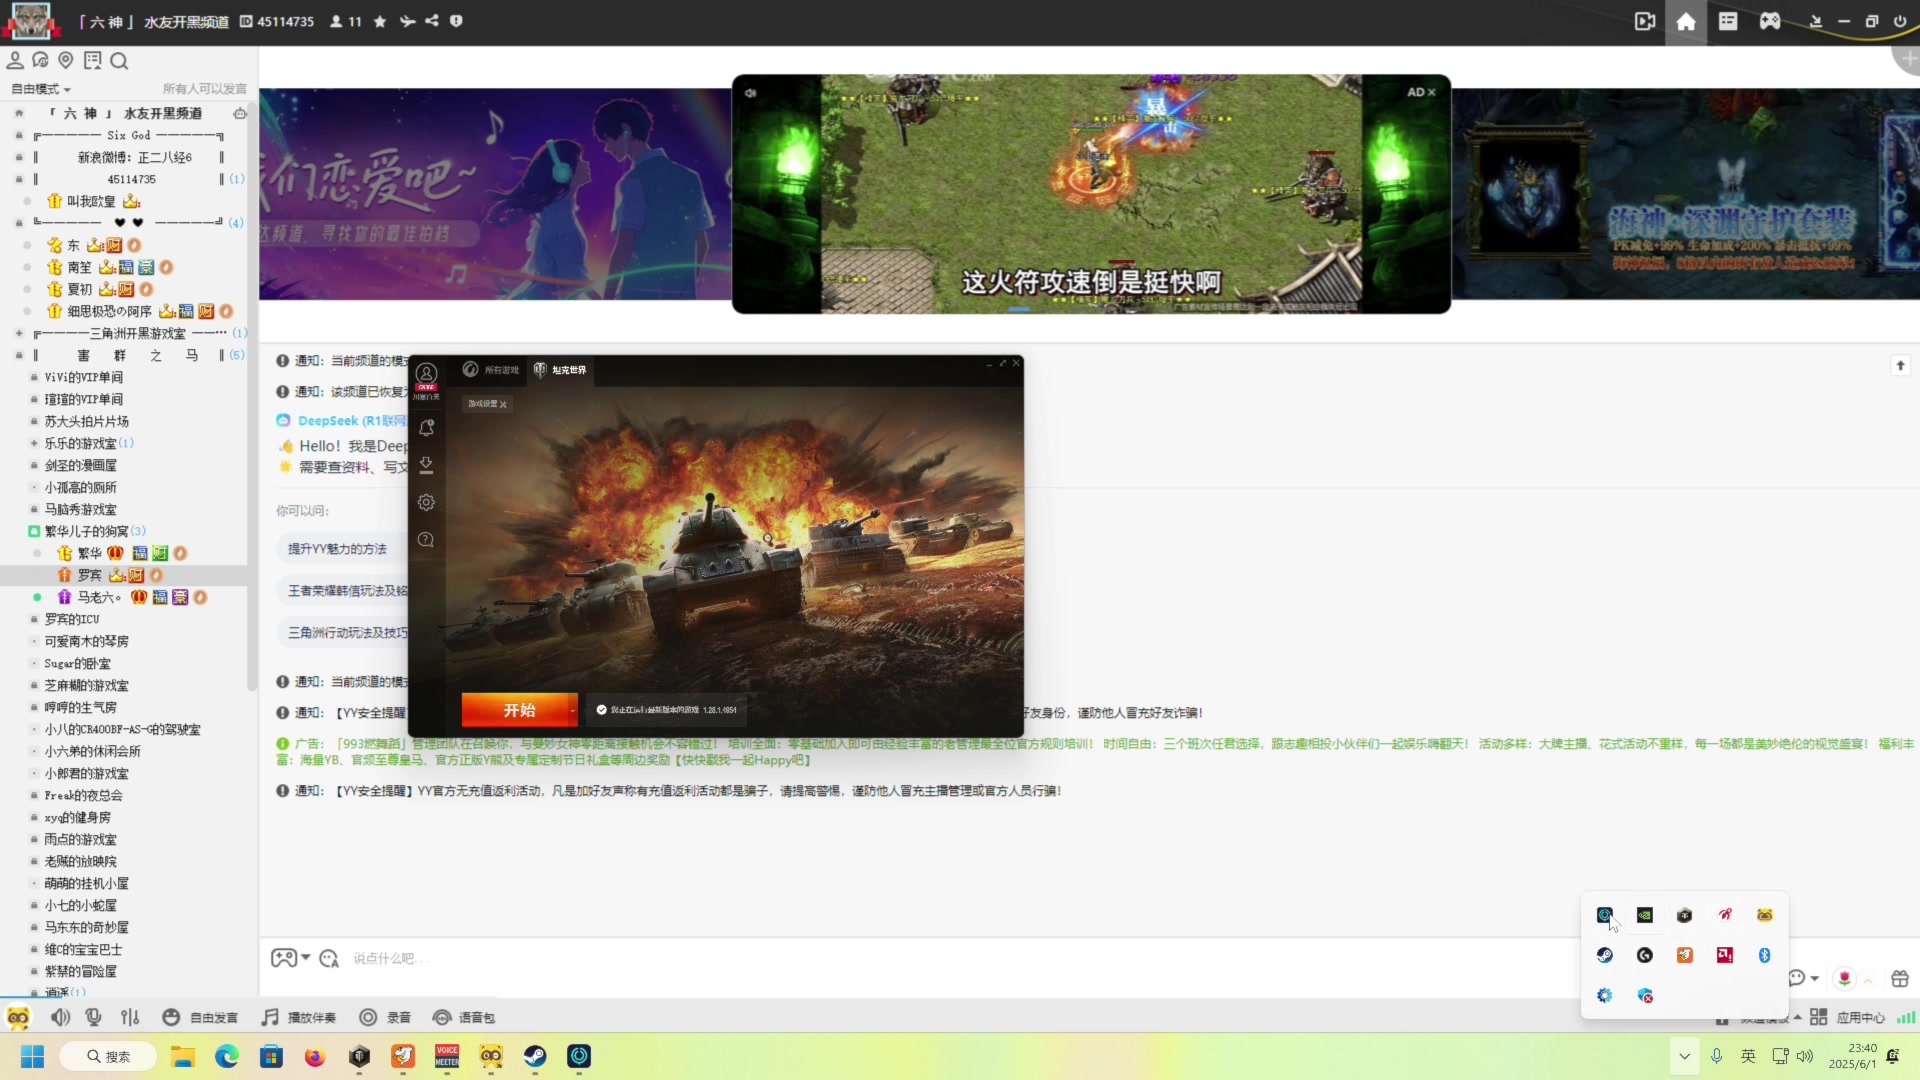This screenshot has height=1080, width=1920.
Task: Toggle the speaker mute in bottom bar
Action: 61,1017
